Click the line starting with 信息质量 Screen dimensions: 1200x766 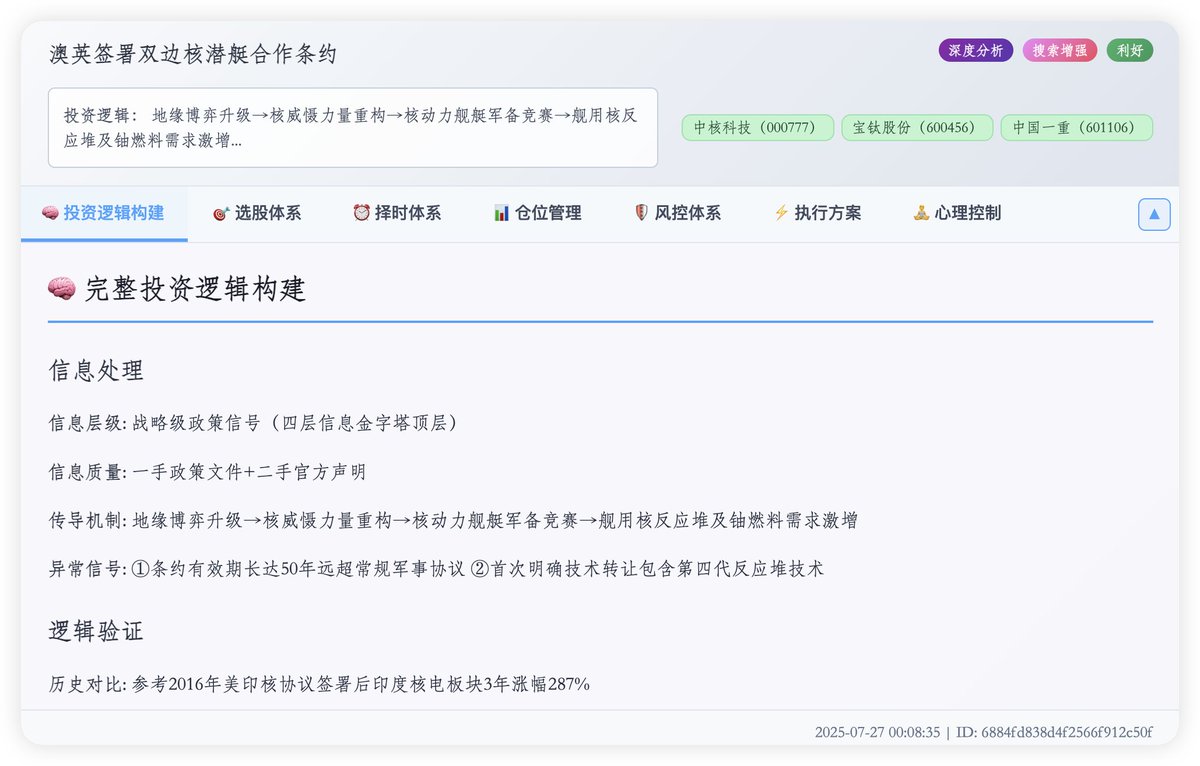coord(208,472)
